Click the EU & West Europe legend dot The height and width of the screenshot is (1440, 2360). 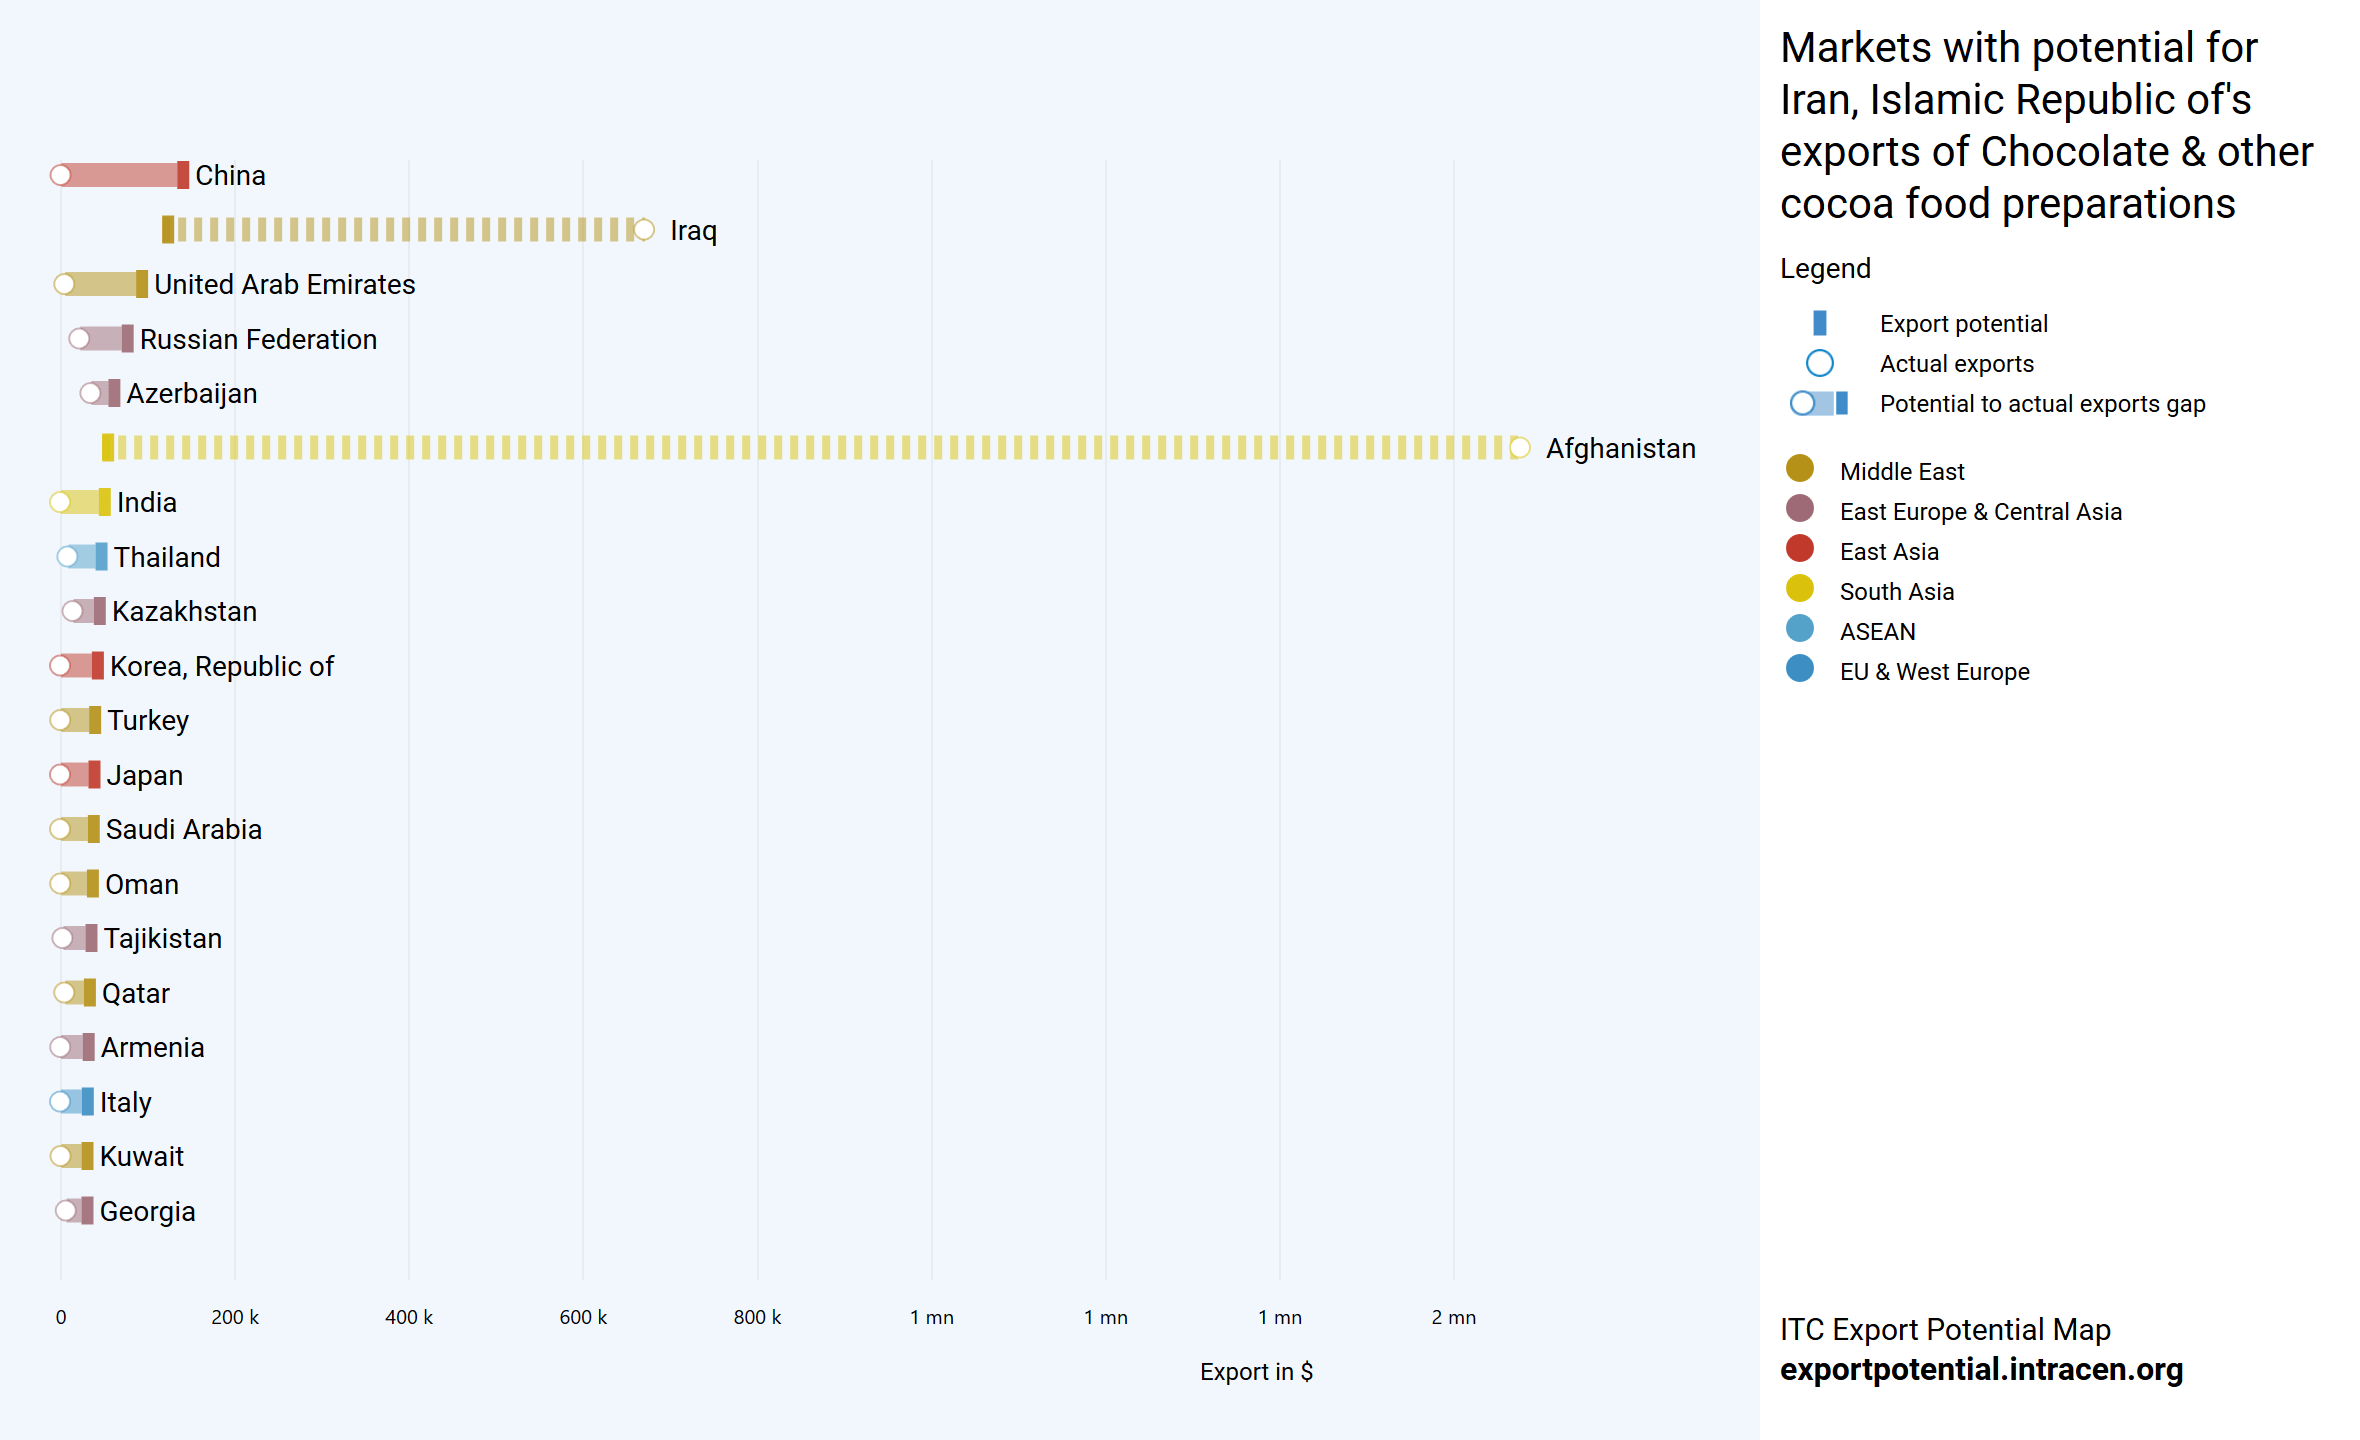click(1799, 669)
